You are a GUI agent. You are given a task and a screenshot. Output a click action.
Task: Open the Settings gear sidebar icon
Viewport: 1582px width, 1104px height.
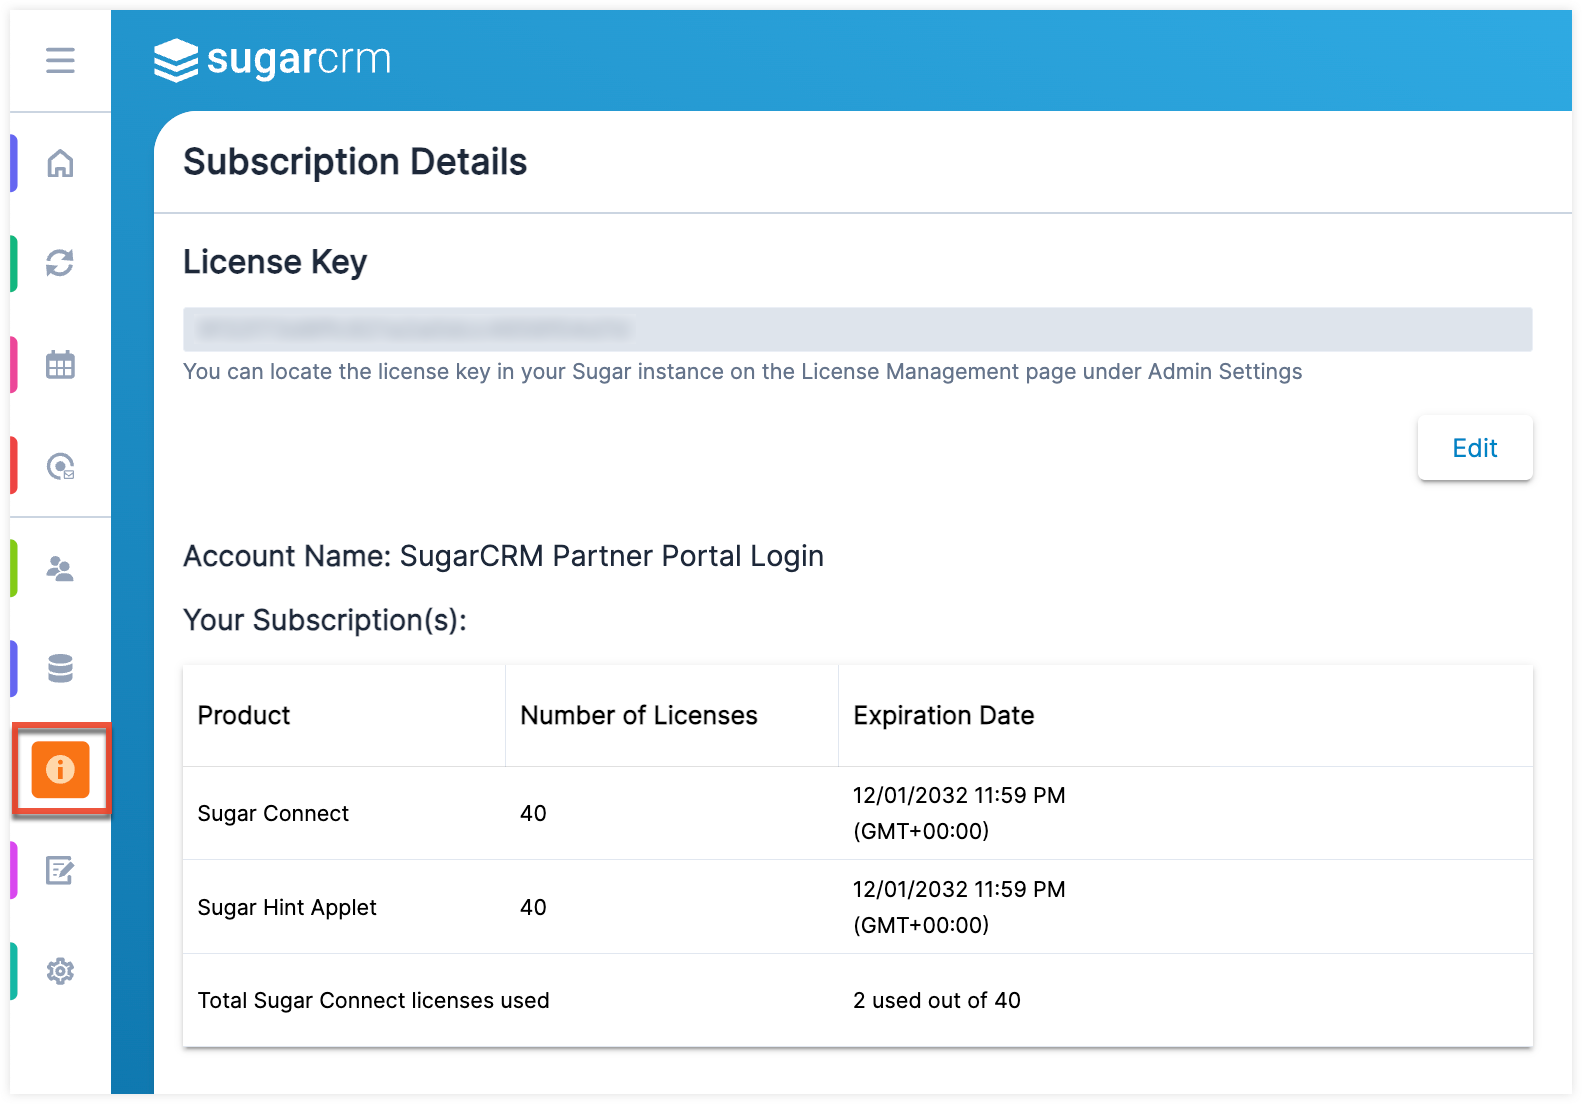[x=60, y=971]
